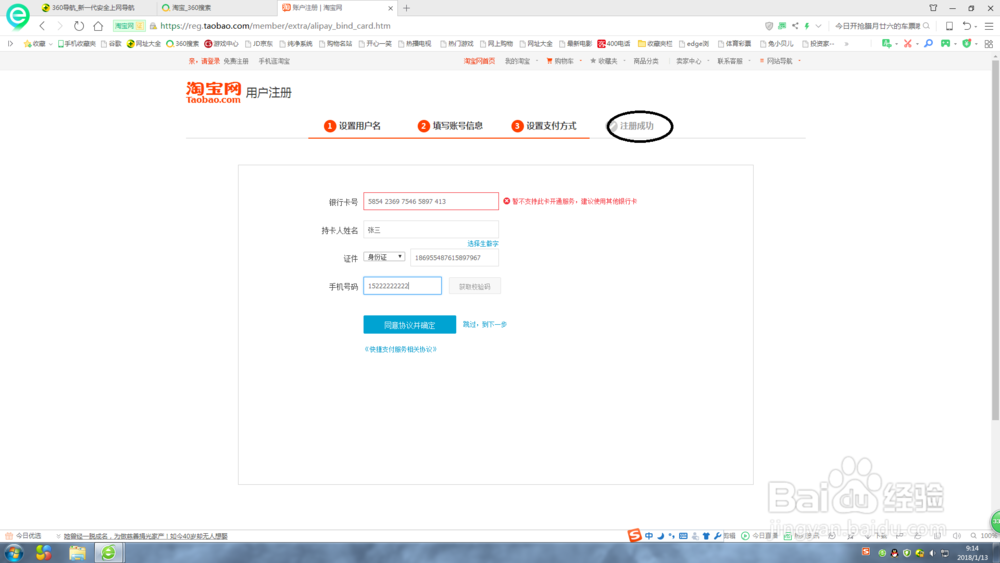This screenshot has width=1000, height=563.
Task: Click the 银行卡号 bank card input field
Action: click(x=431, y=201)
